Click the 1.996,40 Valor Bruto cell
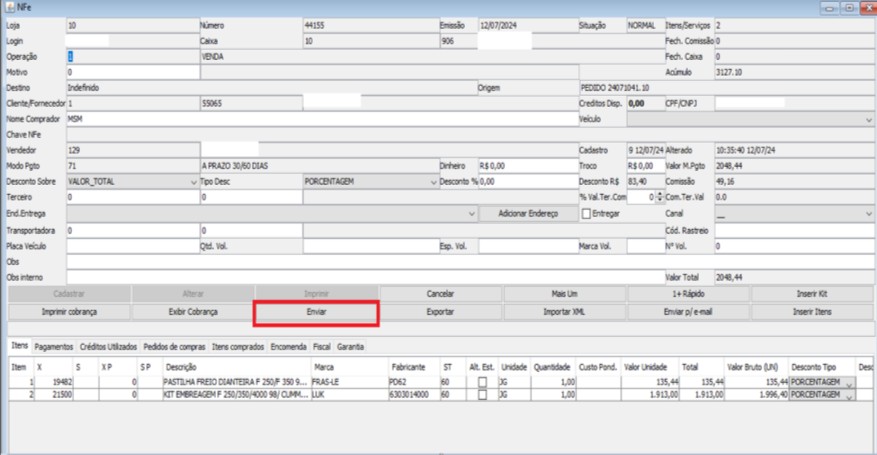This screenshot has height=455, width=877. click(756, 395)
